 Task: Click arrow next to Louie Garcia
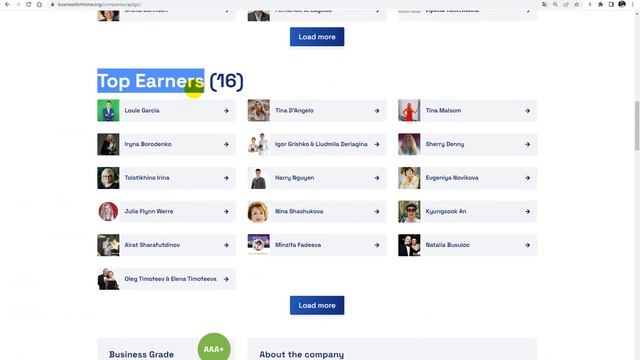[226, 111]
